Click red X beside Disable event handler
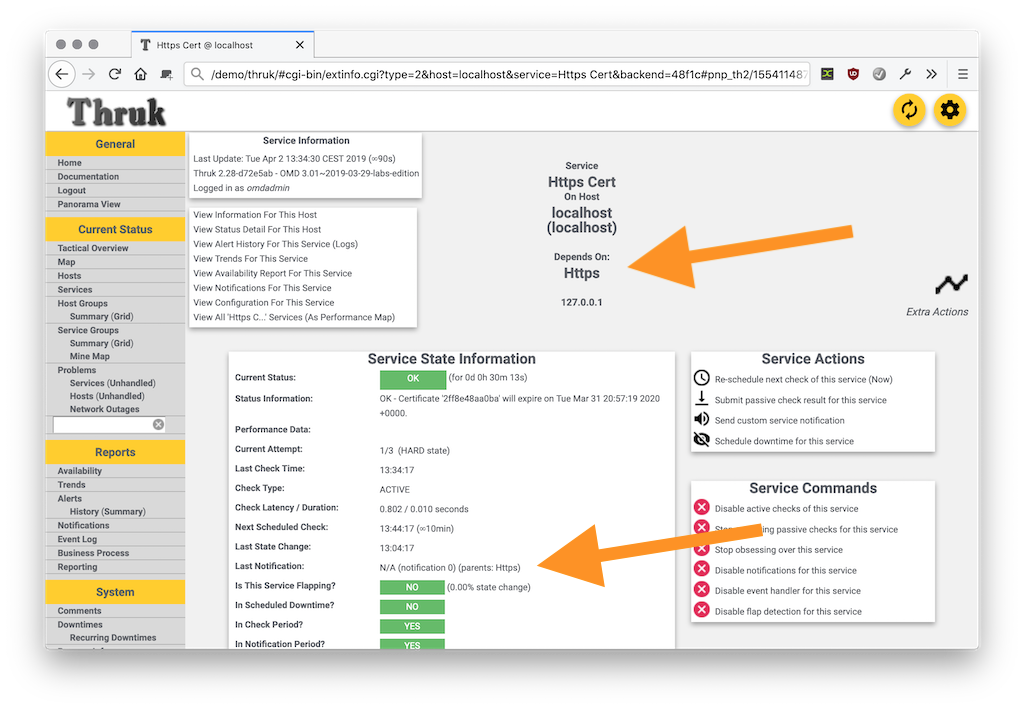The height and width of the screenshot is (709, 1024). 701,590
